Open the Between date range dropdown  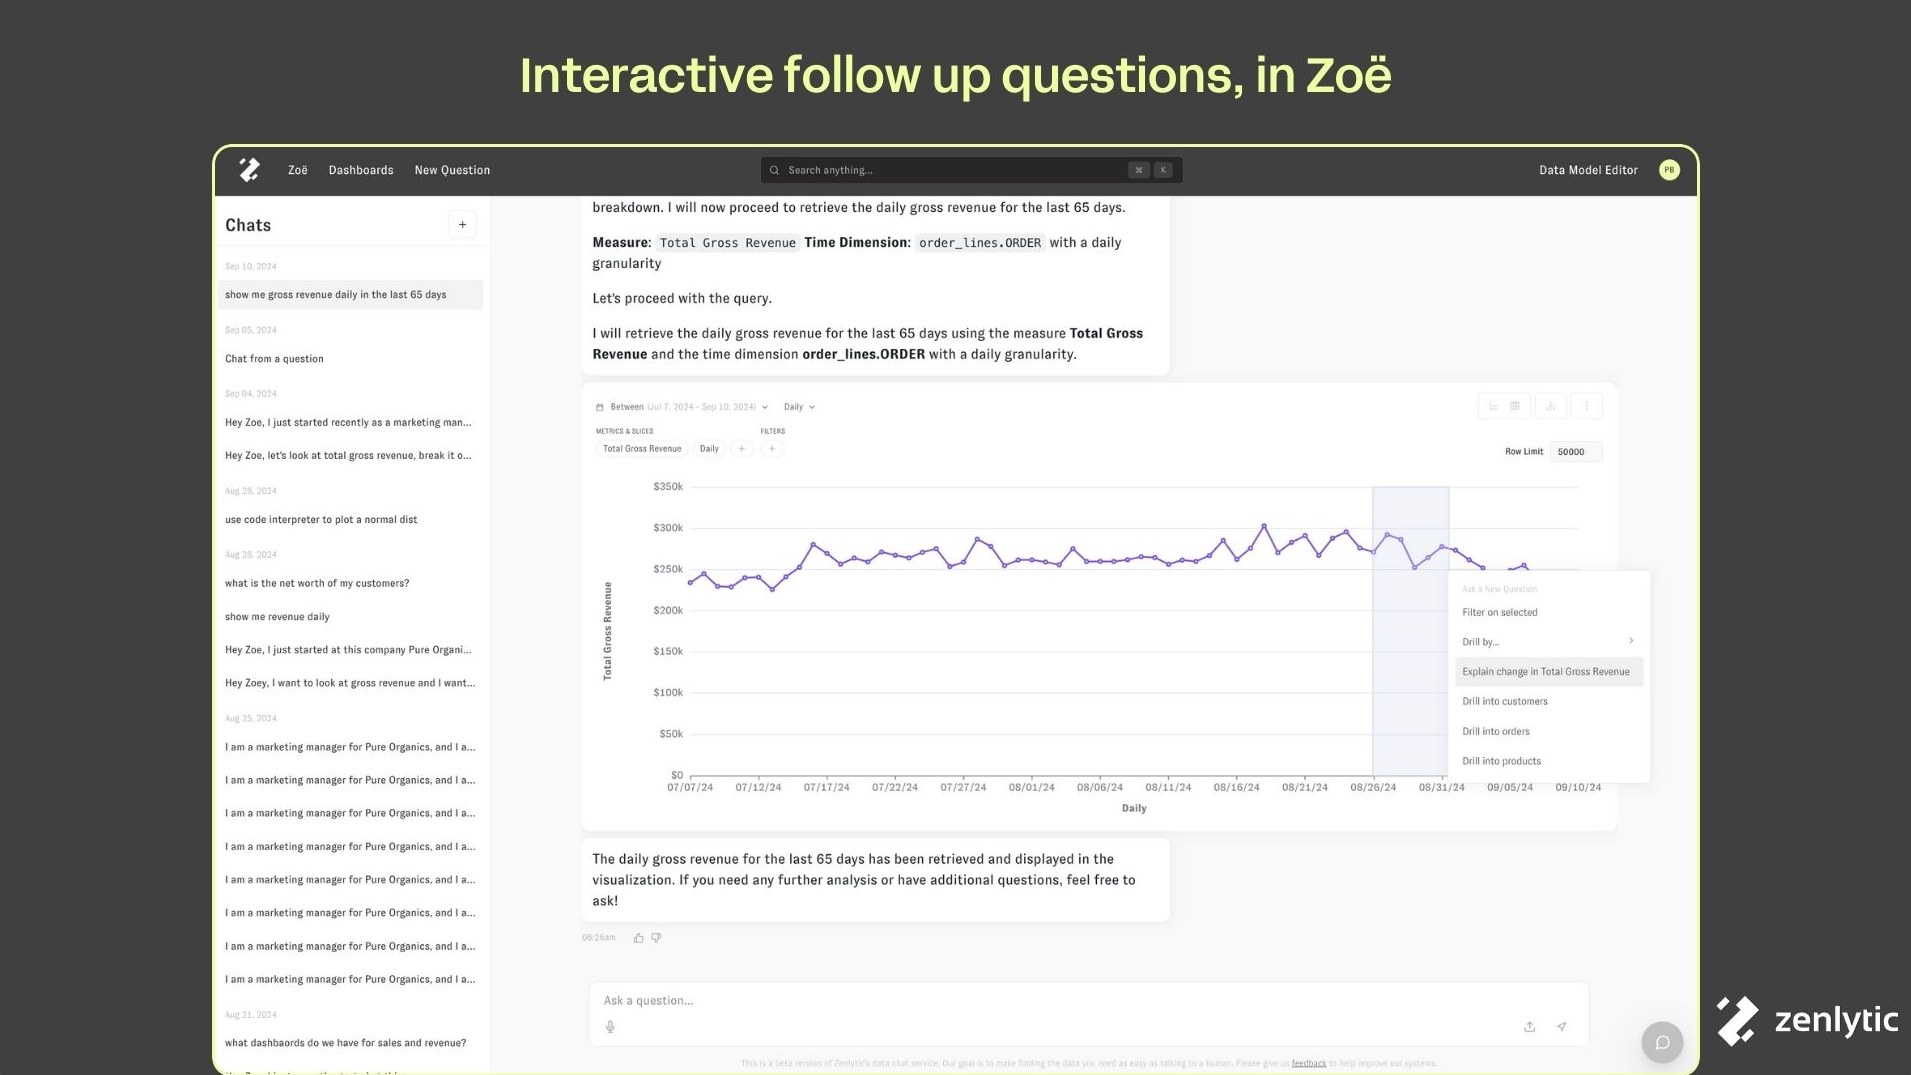click(x=683, y=407)
